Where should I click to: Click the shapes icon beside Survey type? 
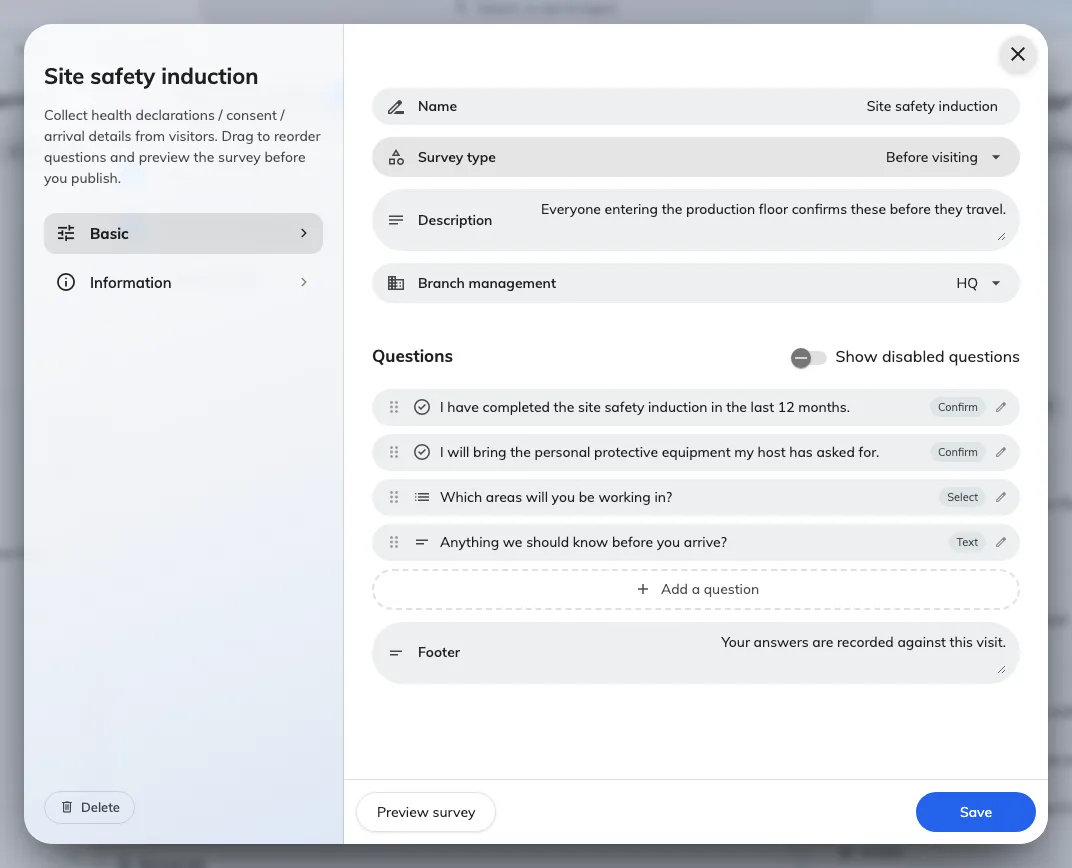(x=396, y=157)
